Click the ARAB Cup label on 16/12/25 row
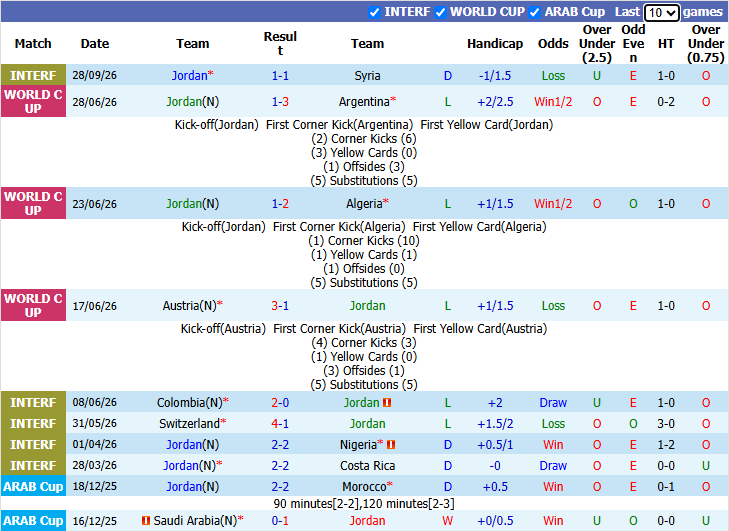The height and width of the screenshot is (531, 729). [x=33, y=521]
